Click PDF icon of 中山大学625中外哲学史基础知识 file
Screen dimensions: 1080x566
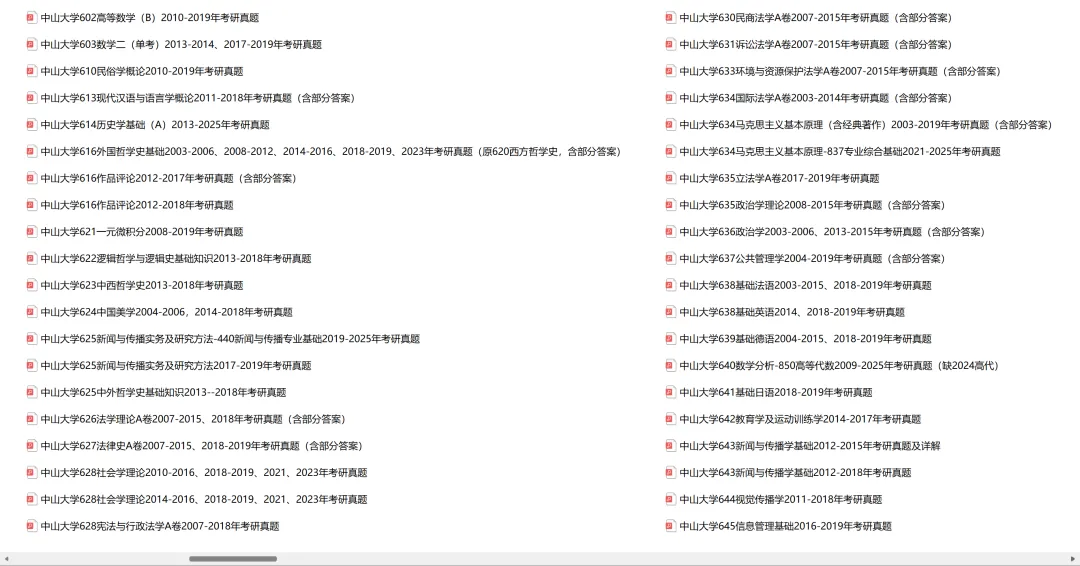[x=31, y=392]
